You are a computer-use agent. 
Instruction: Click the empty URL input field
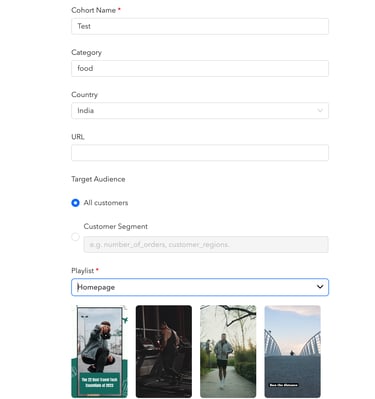pos(200,153)
